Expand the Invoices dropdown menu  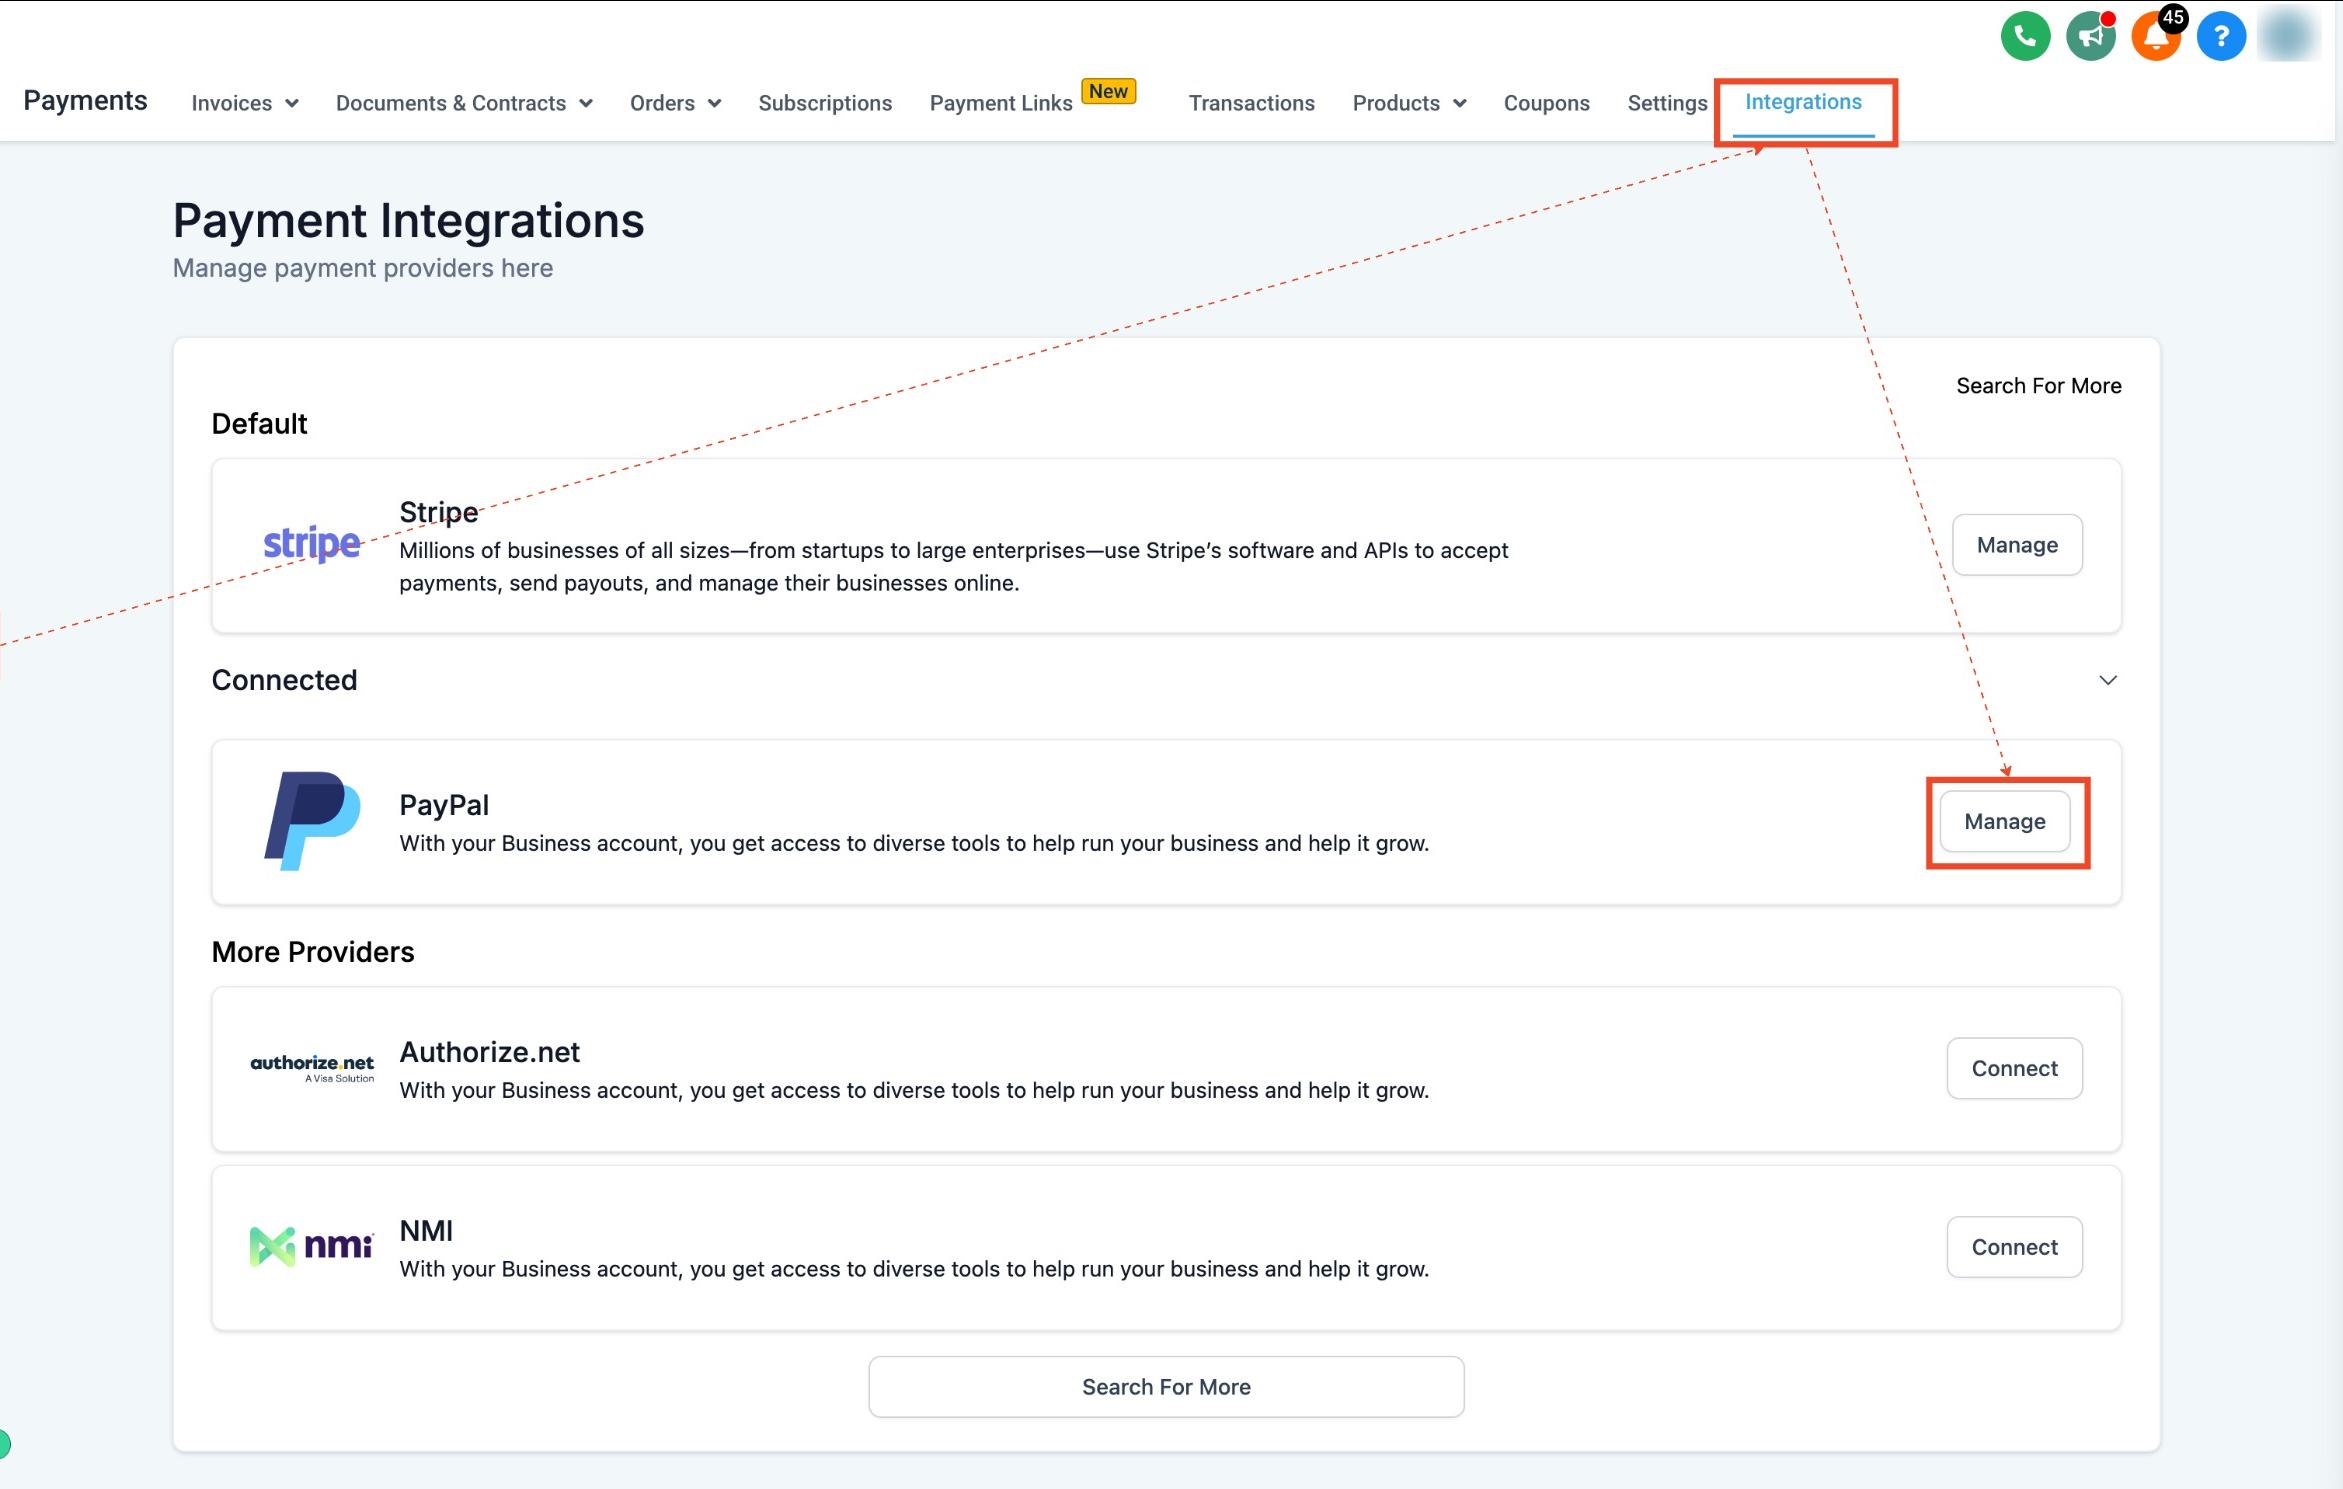pyautogui.click(x=244, y=103)
